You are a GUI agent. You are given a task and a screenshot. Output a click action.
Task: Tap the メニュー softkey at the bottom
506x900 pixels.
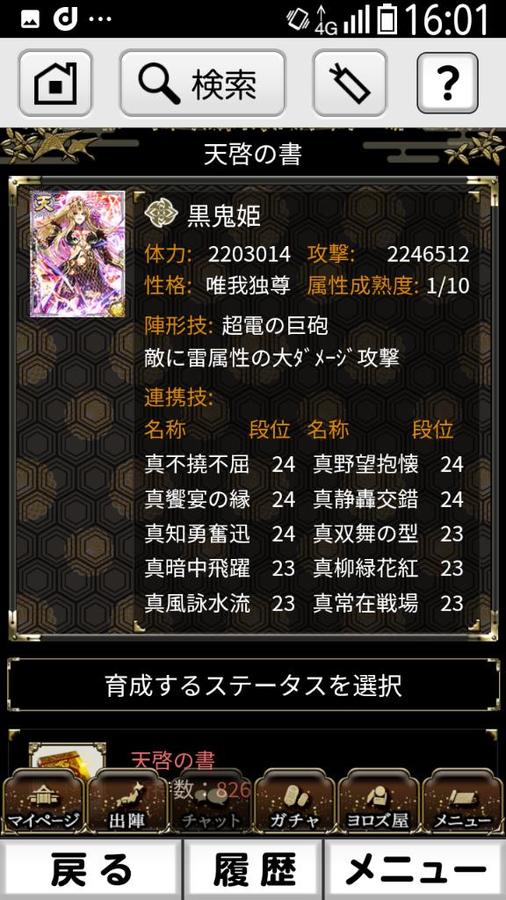415,870
